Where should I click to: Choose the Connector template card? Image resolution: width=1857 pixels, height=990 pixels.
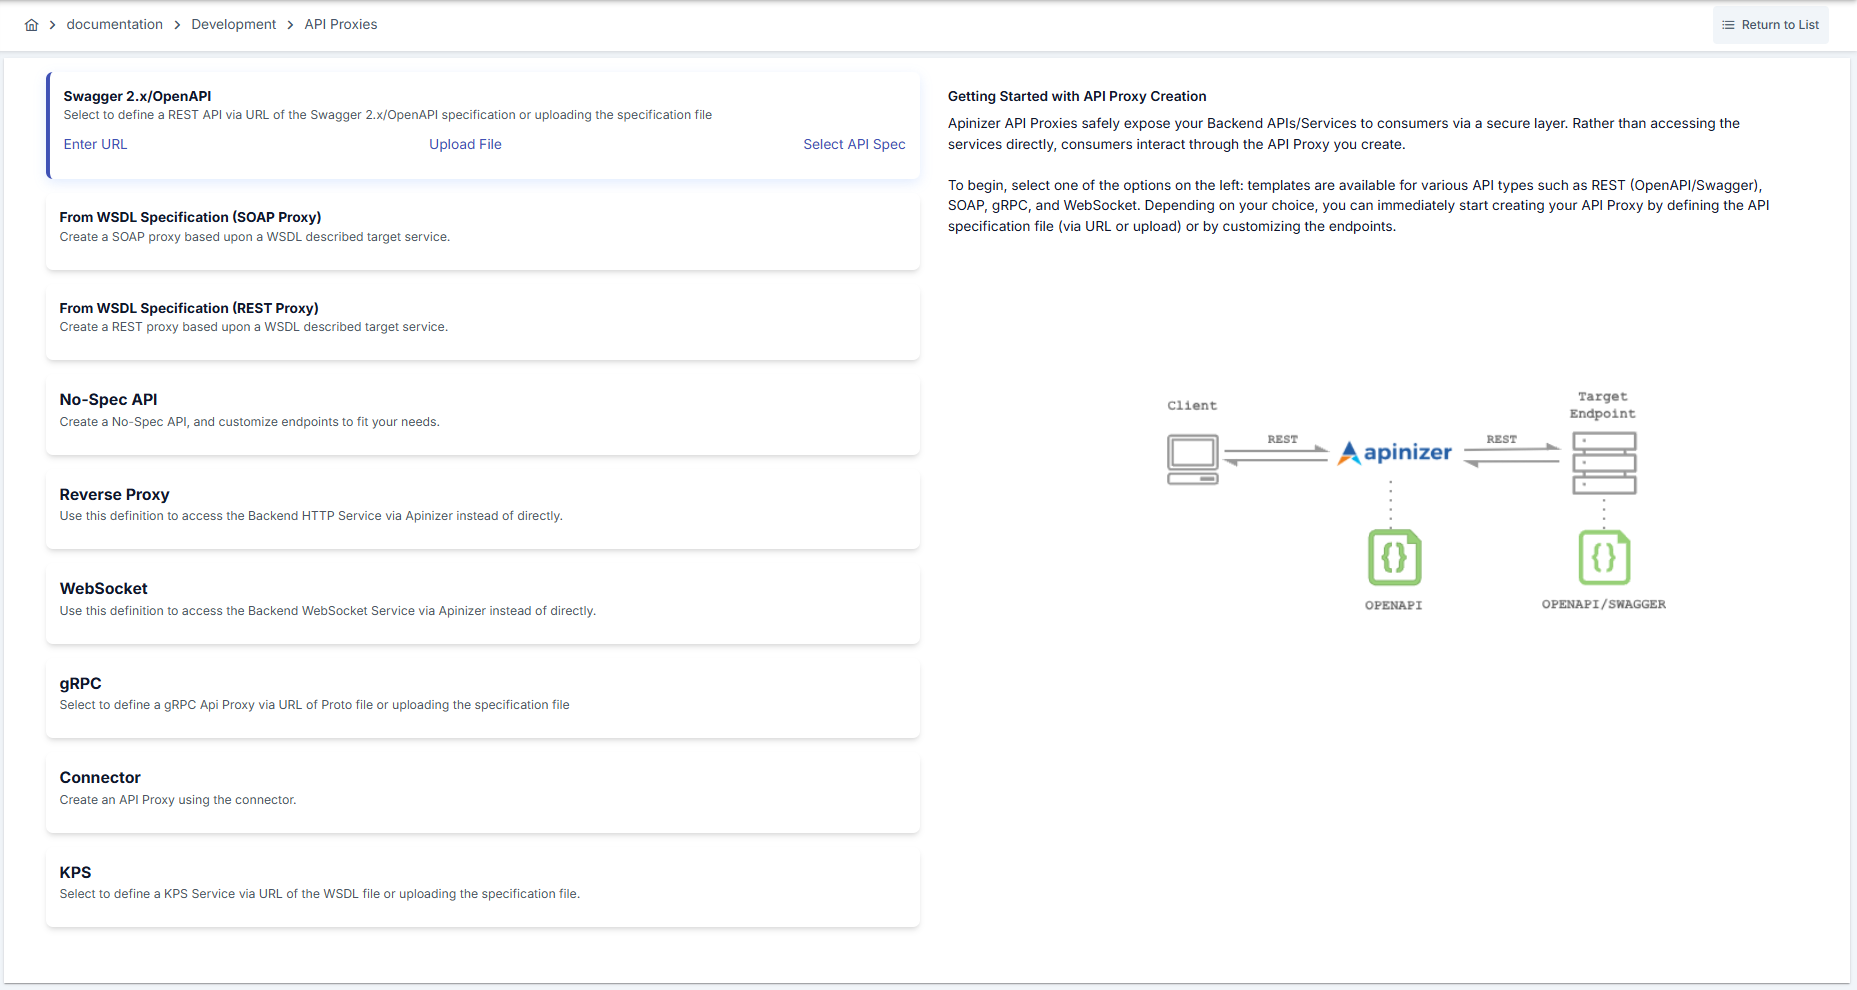(x=483, y=792)
